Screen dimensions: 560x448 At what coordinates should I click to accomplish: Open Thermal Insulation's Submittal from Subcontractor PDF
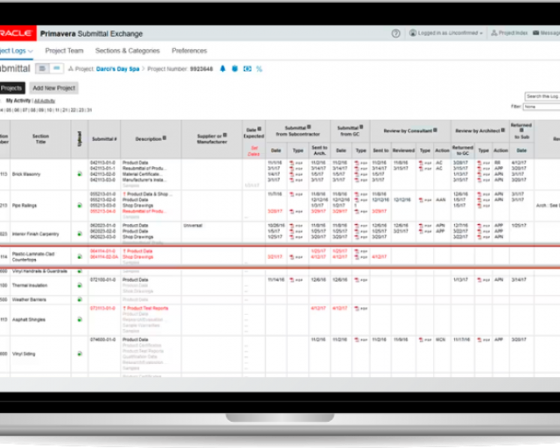[296, 280]
